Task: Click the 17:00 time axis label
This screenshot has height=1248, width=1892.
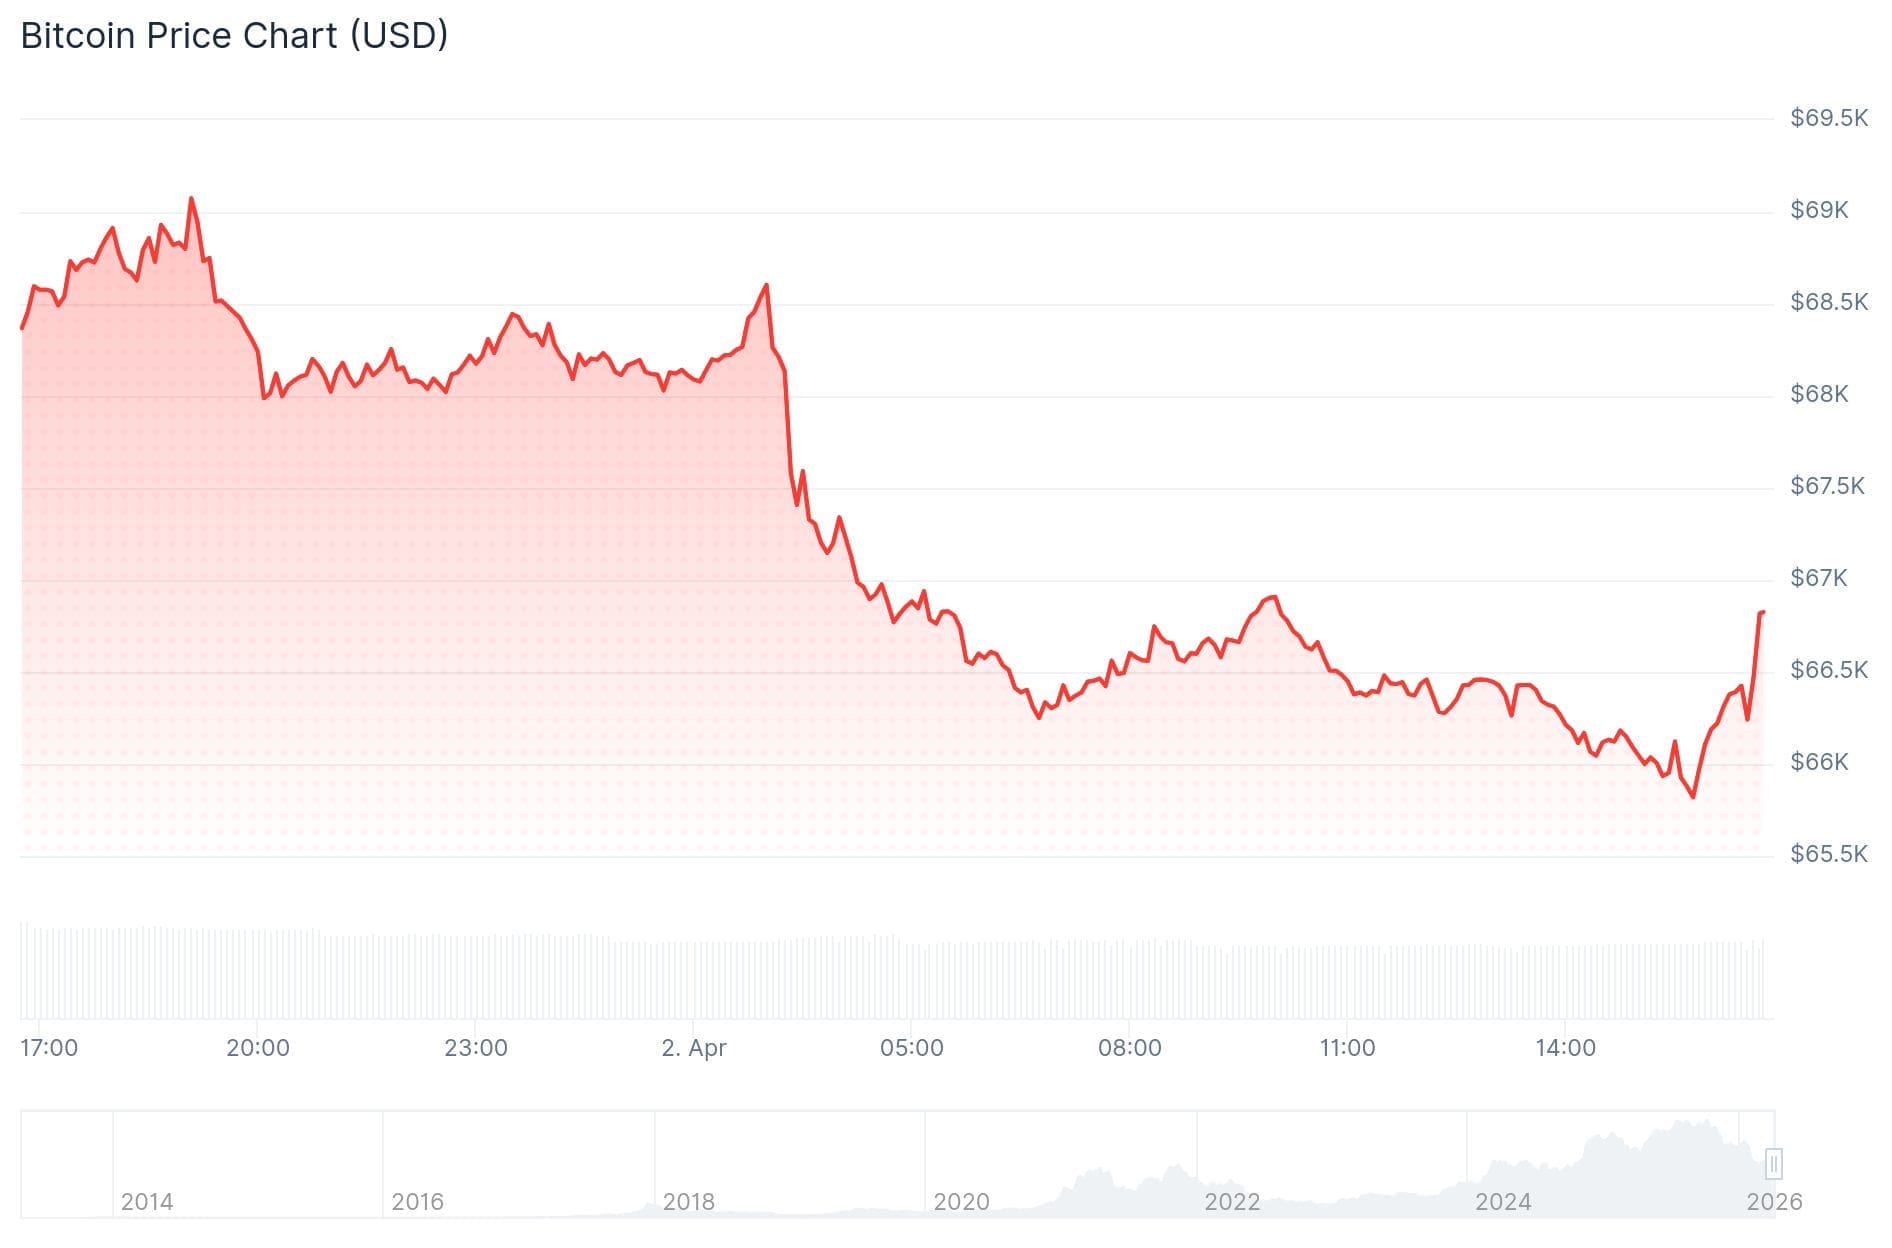Action: click(x=49, y=1048)
